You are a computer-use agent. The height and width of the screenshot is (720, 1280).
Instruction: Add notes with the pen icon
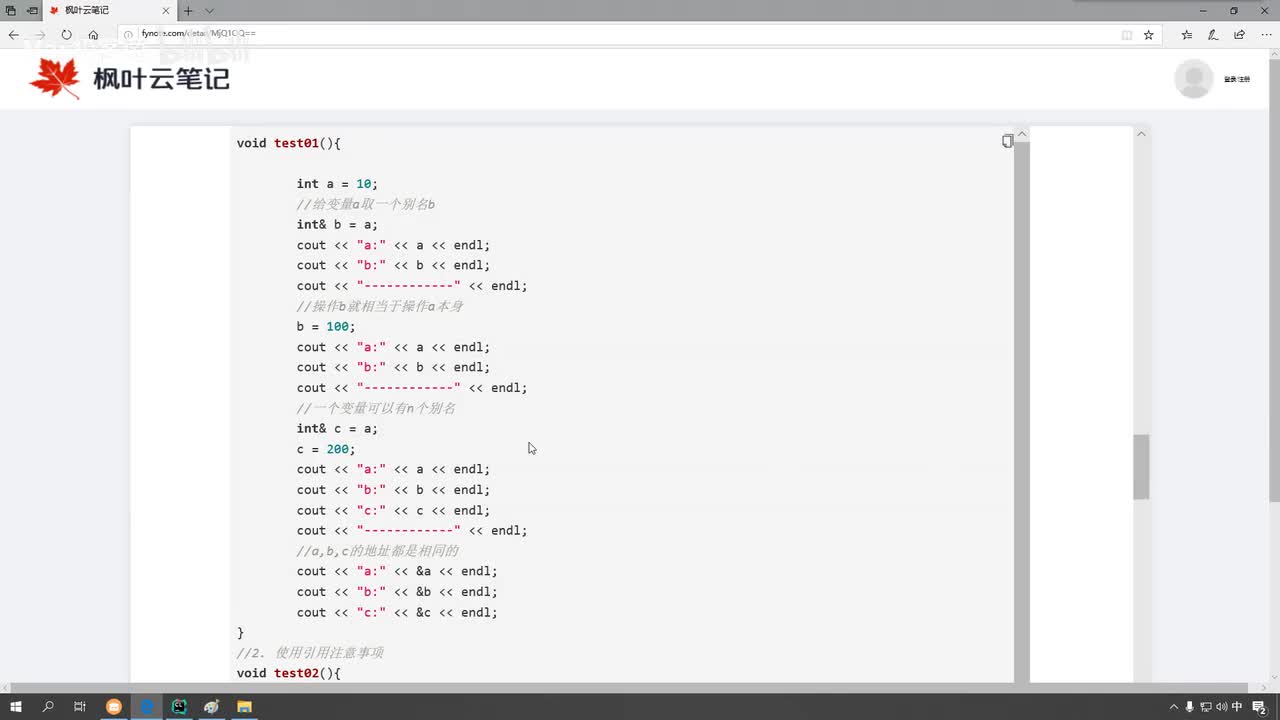pyautogui.click(x=1213, y=34)
